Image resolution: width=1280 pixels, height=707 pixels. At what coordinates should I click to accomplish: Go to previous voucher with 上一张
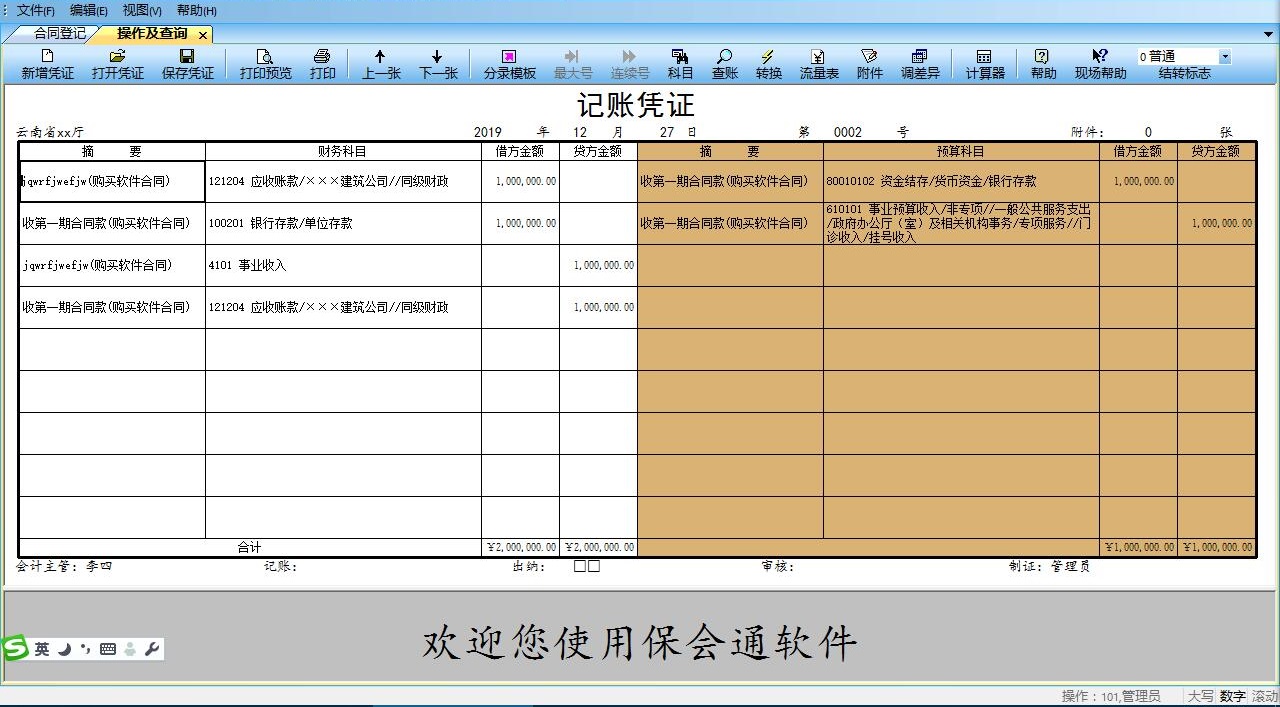[380, 63]
